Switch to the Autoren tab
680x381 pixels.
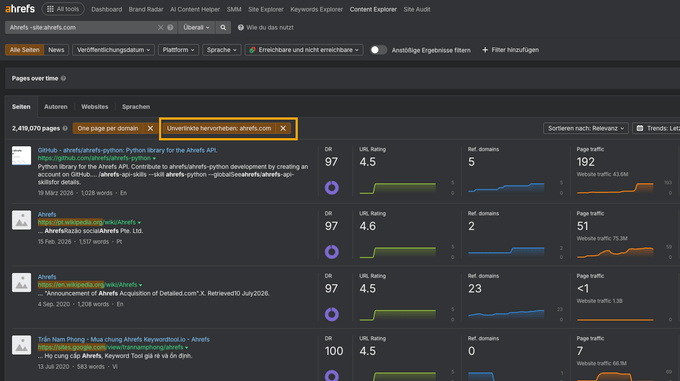(56, 107)
